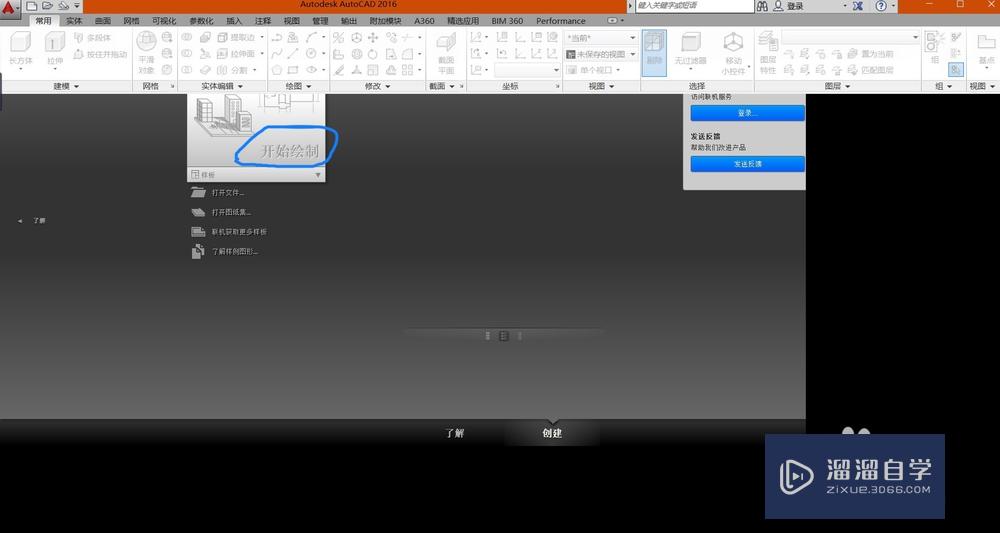This screenshot has width=1000, height=533.
Task: Click the 匹配图层 (Match Layer) tool
Action: [869, 69]
